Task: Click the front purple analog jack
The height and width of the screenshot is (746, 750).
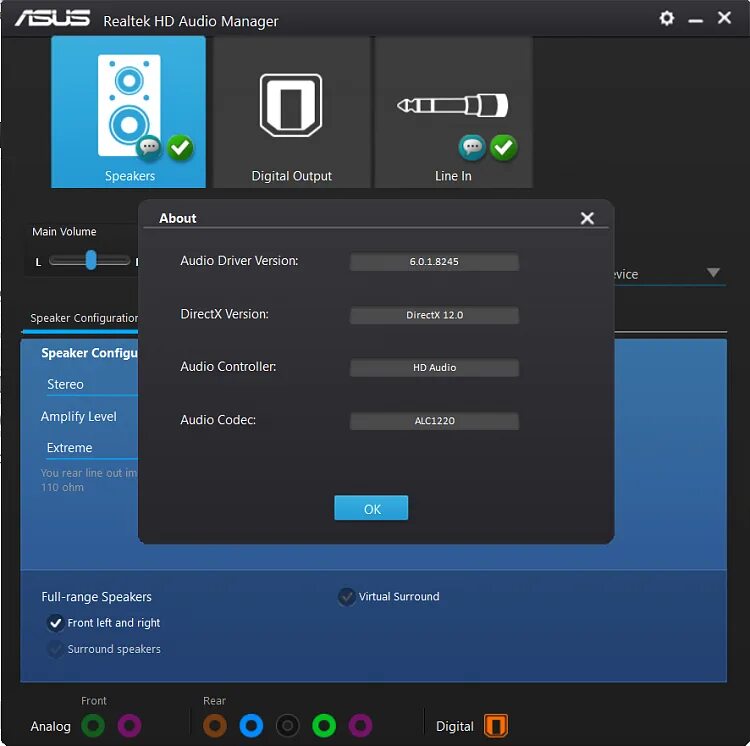Action: click(130, 725)
